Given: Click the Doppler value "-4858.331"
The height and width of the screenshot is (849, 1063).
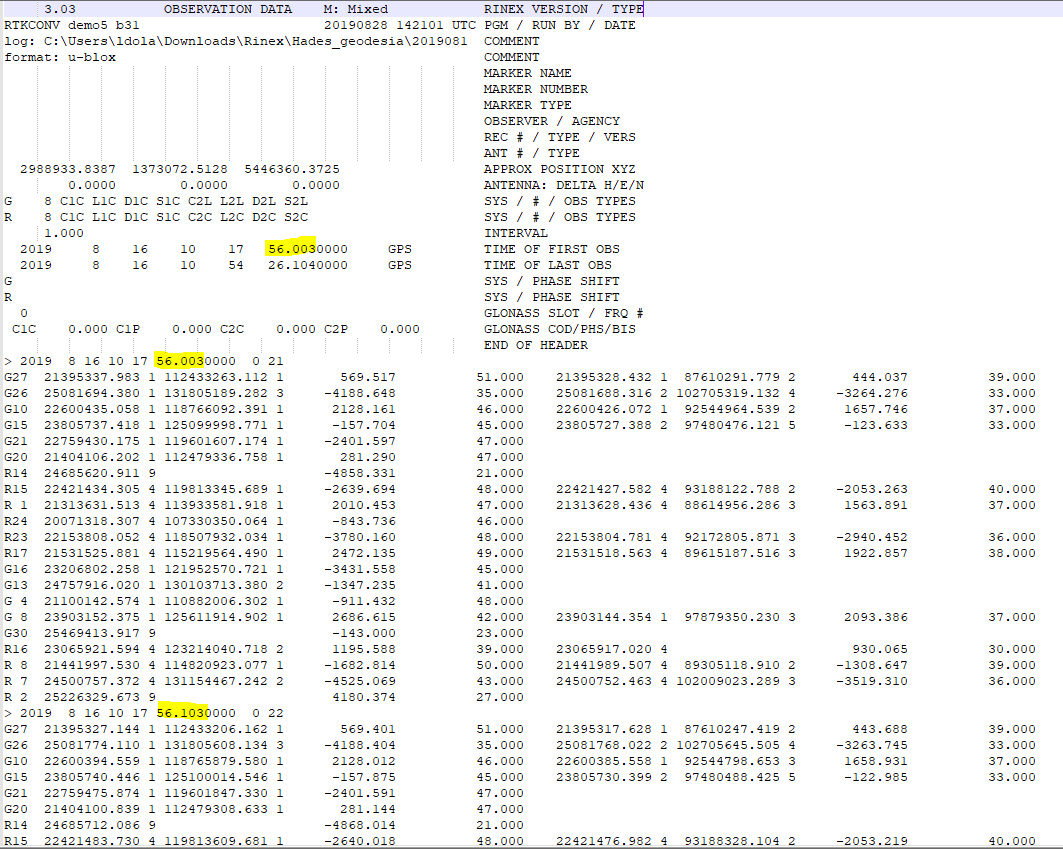Looking at the screenshot, I should click(x=360, y=473).
